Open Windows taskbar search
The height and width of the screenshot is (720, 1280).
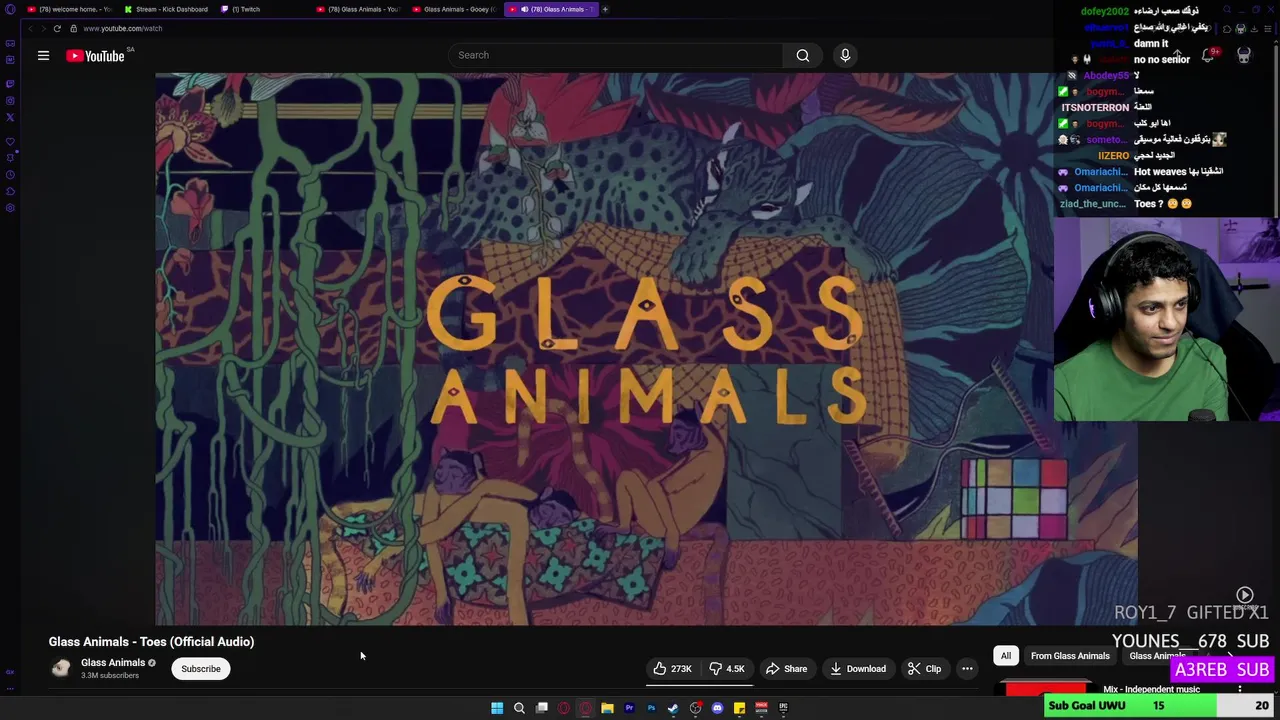(x=519, y=708)
